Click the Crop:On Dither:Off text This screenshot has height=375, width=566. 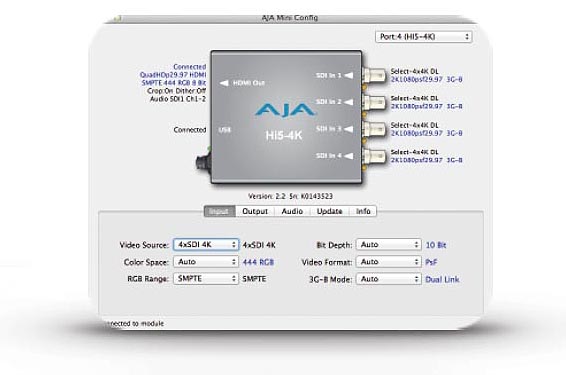tap(177, 91)
